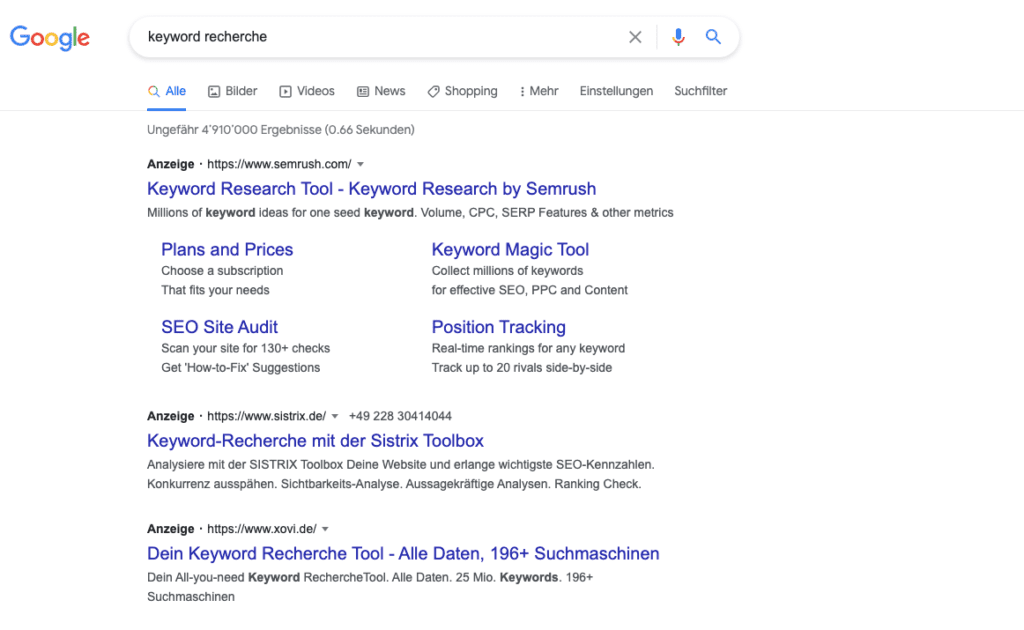Open Keyword-Recherche mit der Sistrix Toolbox
The width and height of the screenshot is (1024, 630).
click(315, 441)
